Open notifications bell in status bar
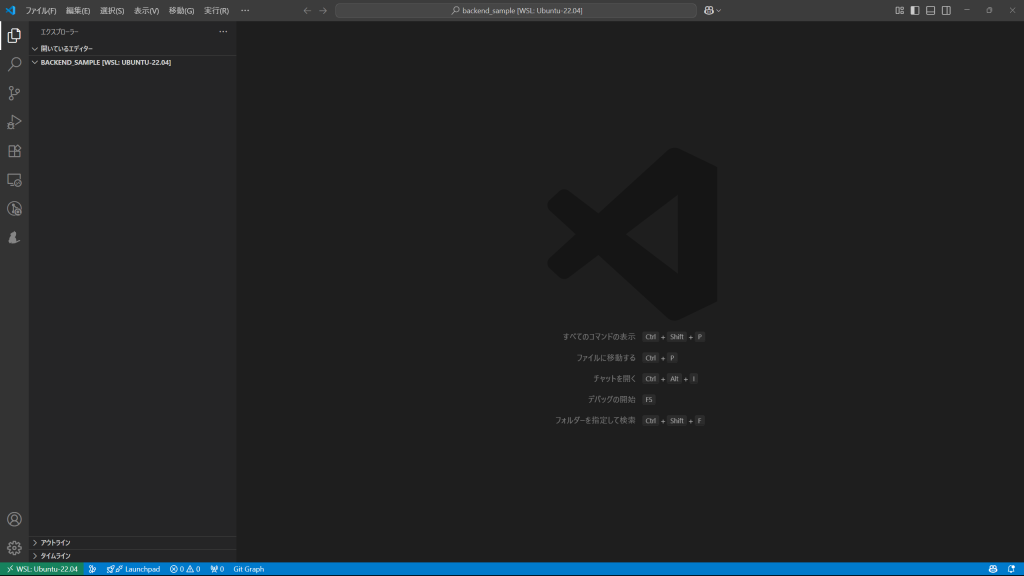The width and height of the screenshot is (1024, 576). pyautogui.click(x=1011, y=569)
